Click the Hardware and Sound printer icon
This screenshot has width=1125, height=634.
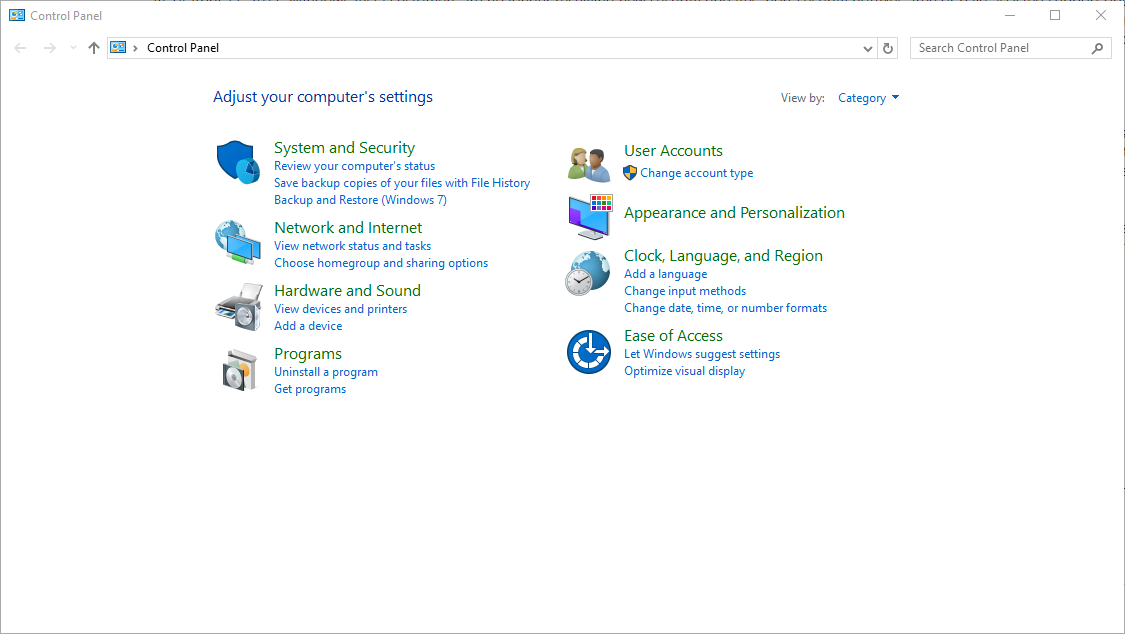[237, 306]
